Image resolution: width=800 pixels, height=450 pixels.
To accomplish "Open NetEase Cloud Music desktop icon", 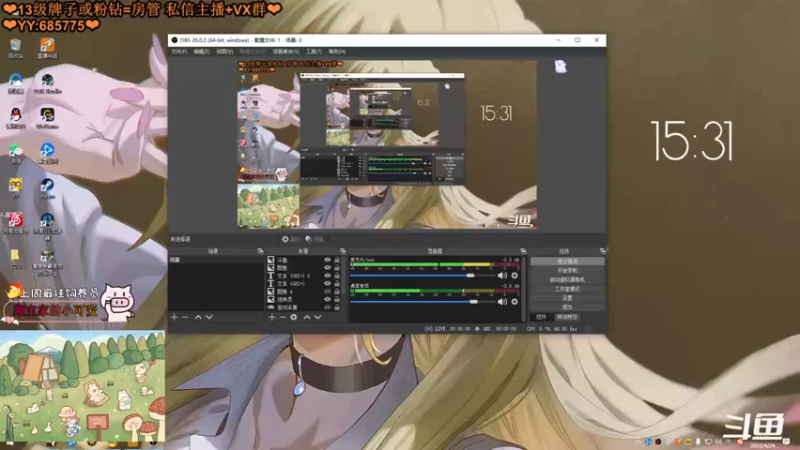I will pos(15,223).
